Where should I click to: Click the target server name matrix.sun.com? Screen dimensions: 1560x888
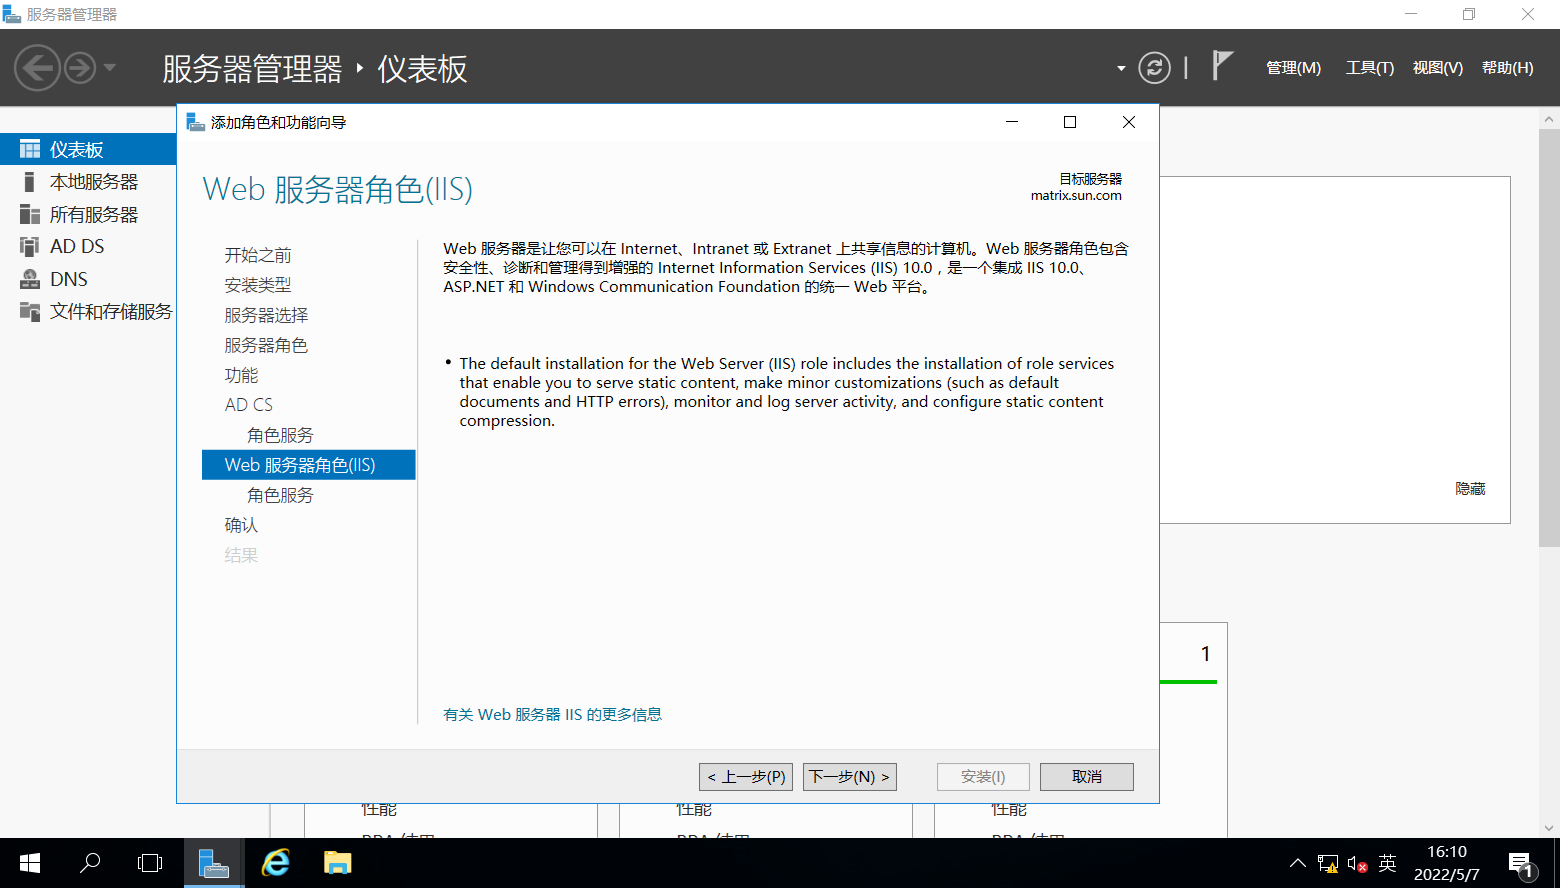coord(1076,196)
